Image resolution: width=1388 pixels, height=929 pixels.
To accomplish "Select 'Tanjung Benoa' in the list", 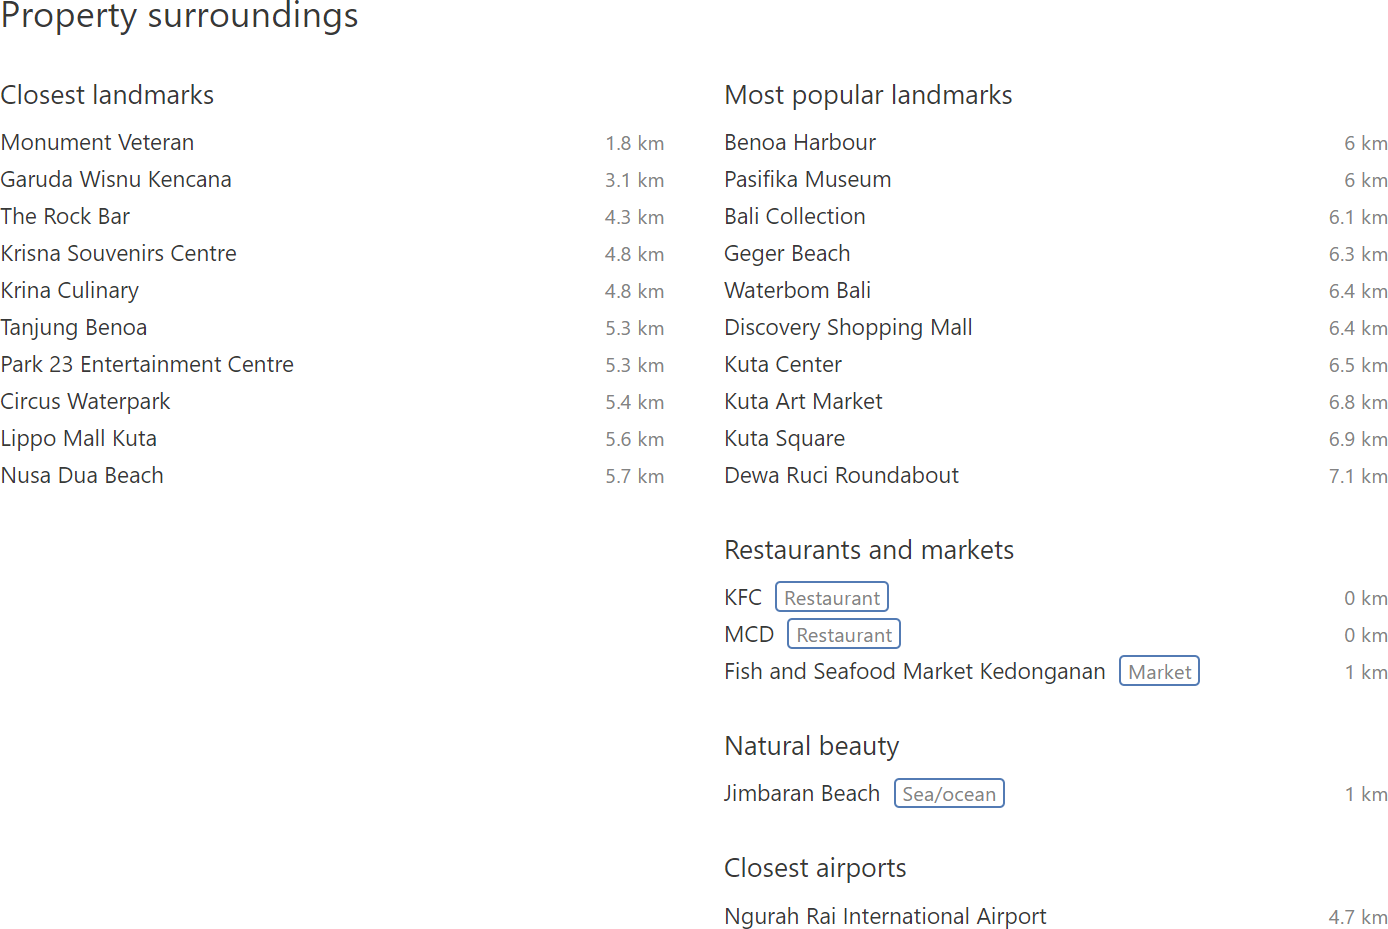I will 73,328.
